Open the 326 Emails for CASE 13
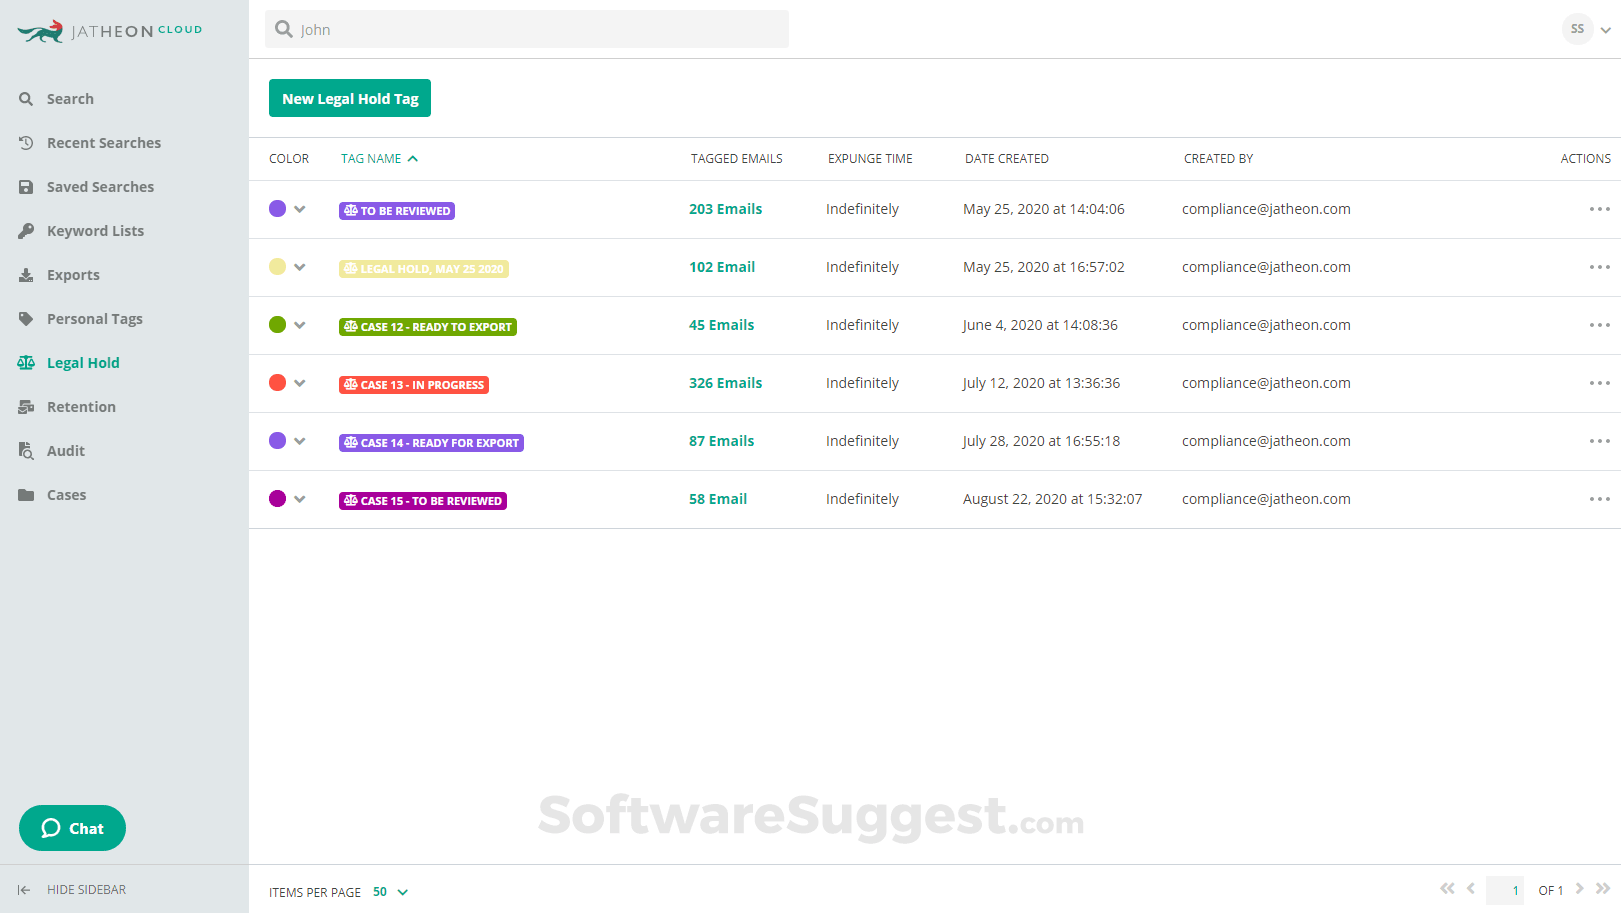The width and height of the screenshot is (1621, 913). point(725,383)
